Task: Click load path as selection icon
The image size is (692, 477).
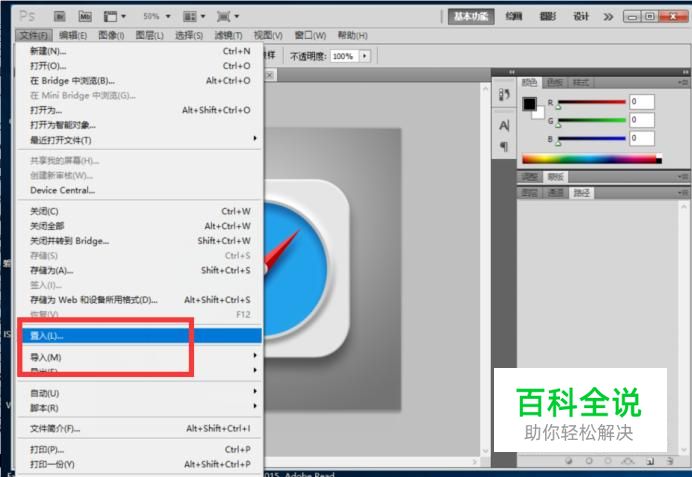Action: point(608,461)
